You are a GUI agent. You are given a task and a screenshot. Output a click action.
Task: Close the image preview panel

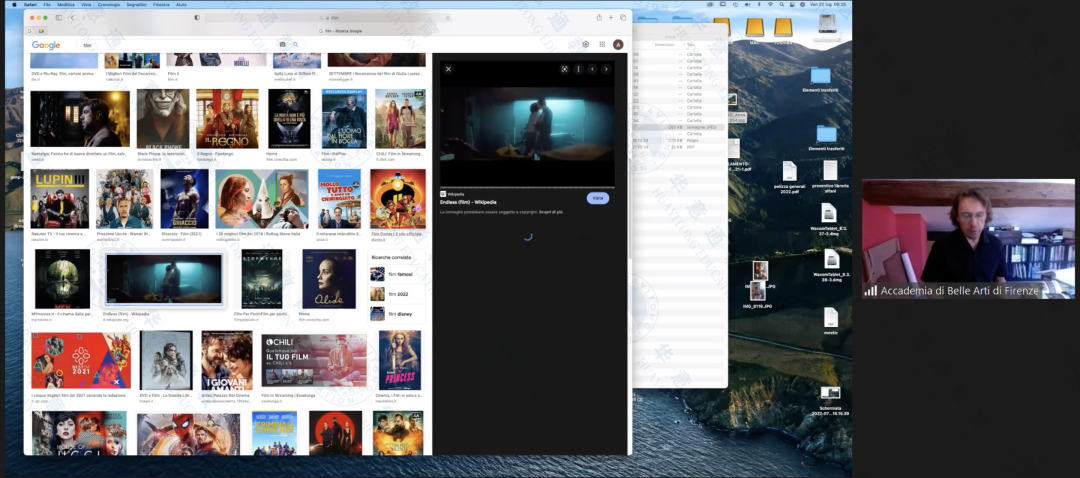(x=448, y=69)
